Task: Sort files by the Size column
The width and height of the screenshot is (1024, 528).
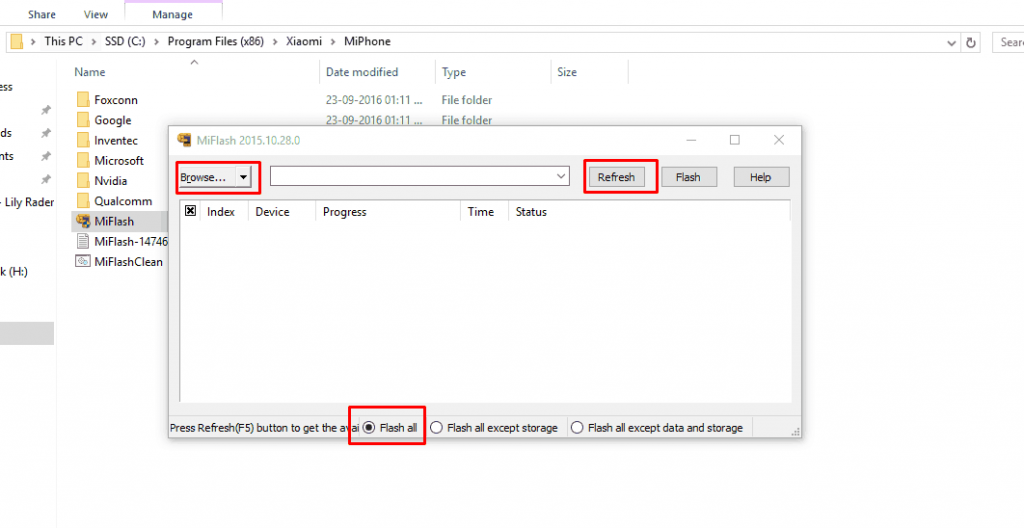Action: coord(567,72)
